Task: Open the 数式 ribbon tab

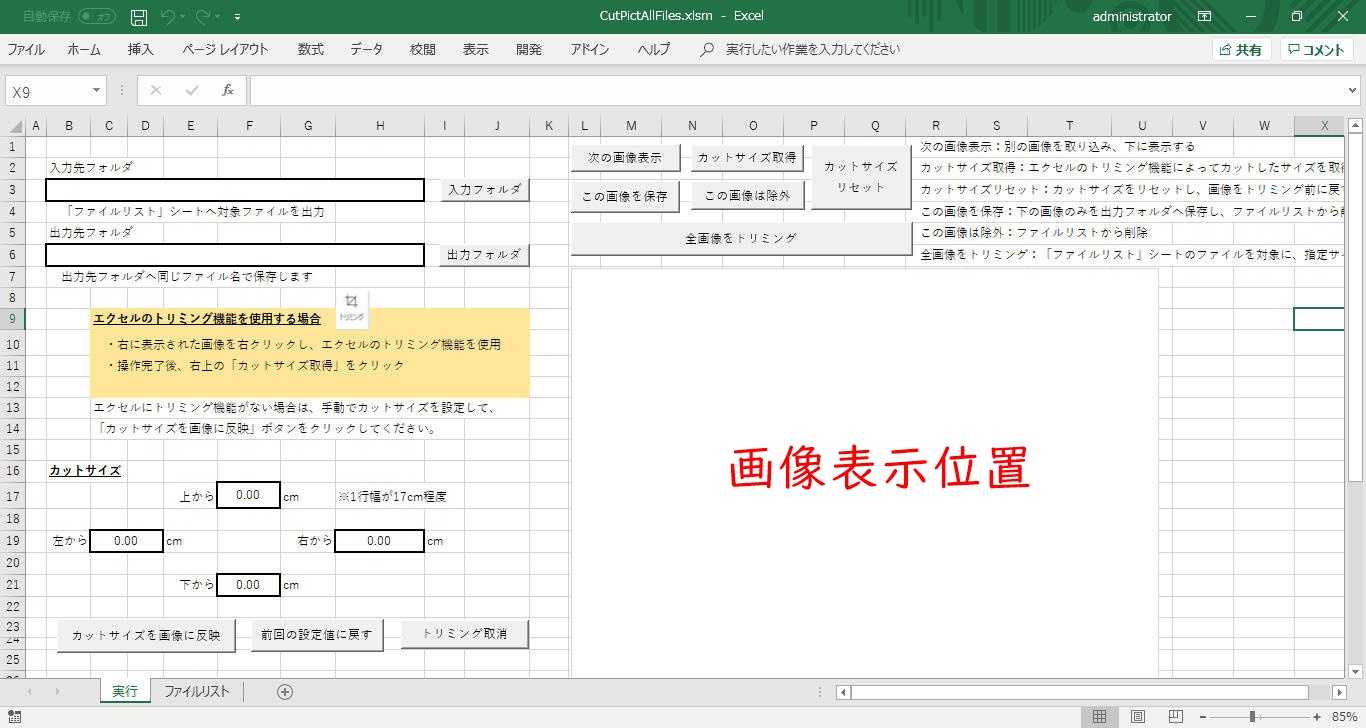Action: coord(311,49)
